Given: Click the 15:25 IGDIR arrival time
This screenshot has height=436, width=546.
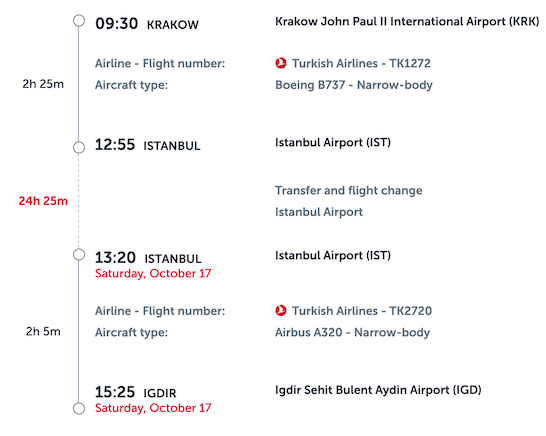Looking at the screenshot, I should point(136,392).
